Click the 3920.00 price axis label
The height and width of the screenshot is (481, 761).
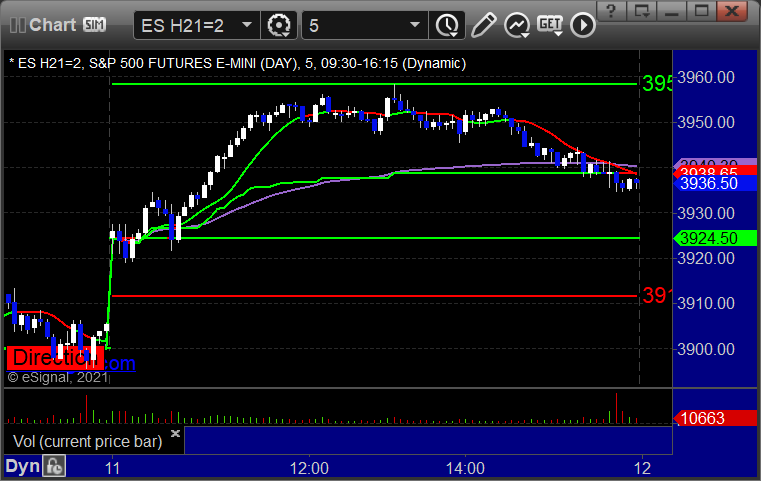pos(706,258)
